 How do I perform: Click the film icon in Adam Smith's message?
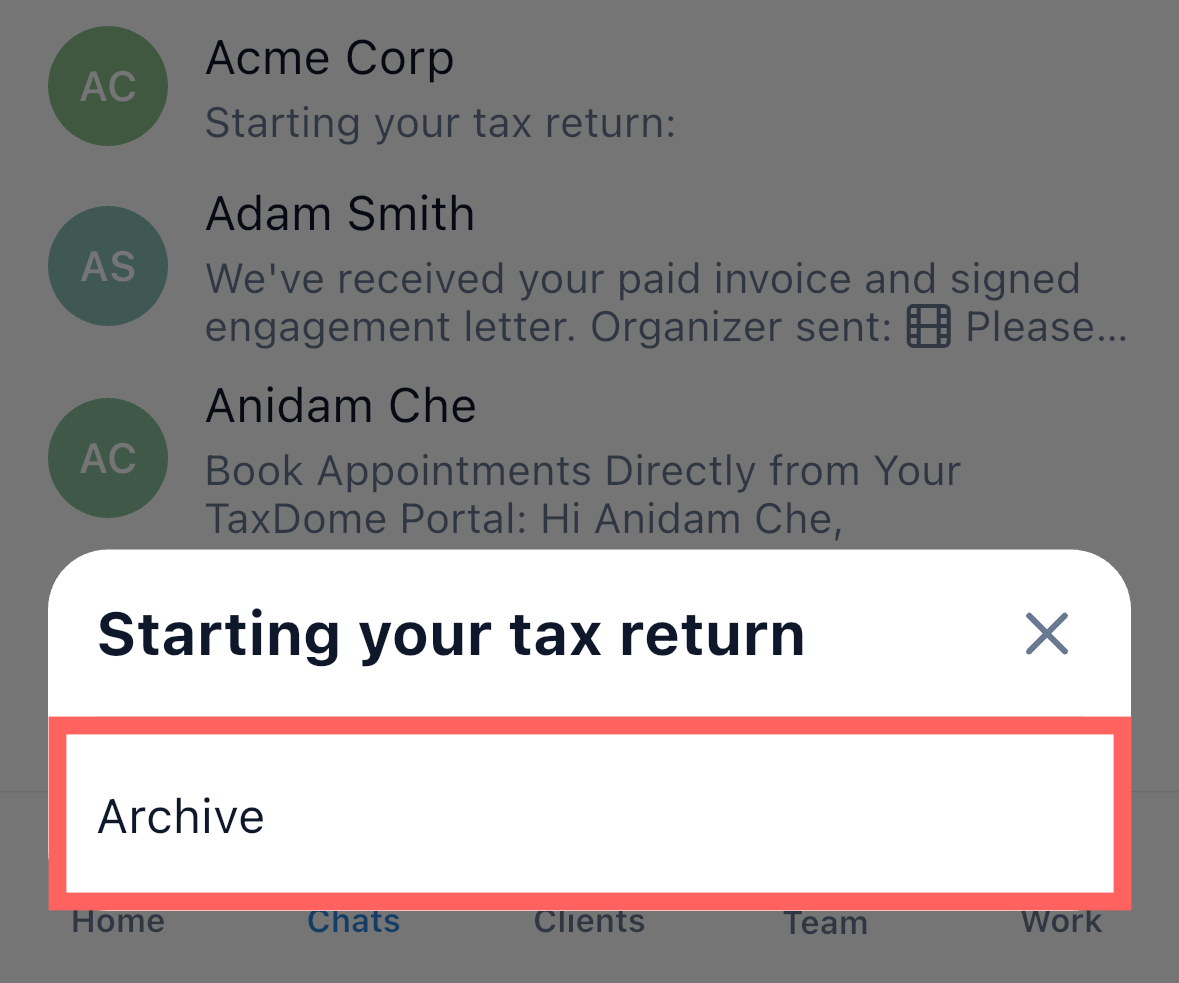pyautogui.click(x=928, y=328)
